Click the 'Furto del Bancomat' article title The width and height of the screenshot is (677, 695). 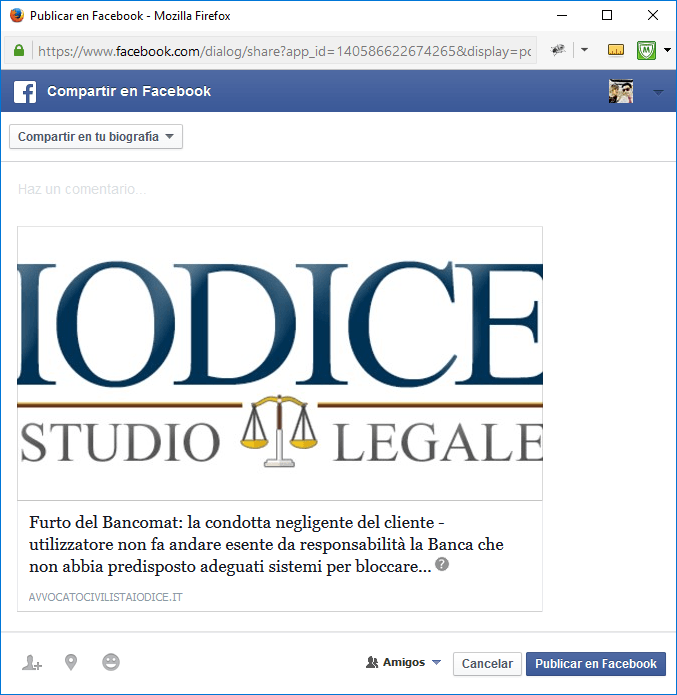tap(266, 544)
